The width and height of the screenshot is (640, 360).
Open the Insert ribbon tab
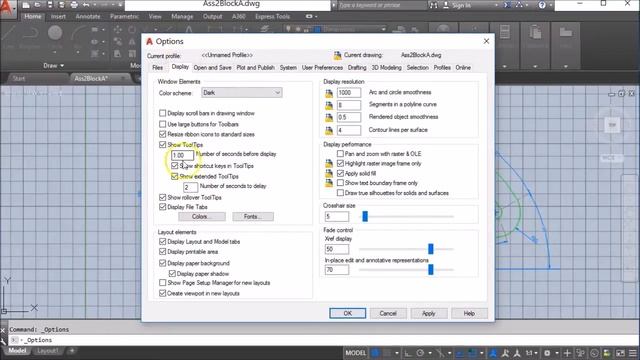[58, 17]
